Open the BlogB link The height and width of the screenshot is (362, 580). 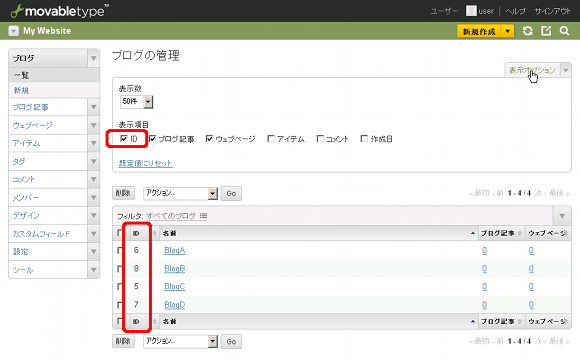coord(175,268)
